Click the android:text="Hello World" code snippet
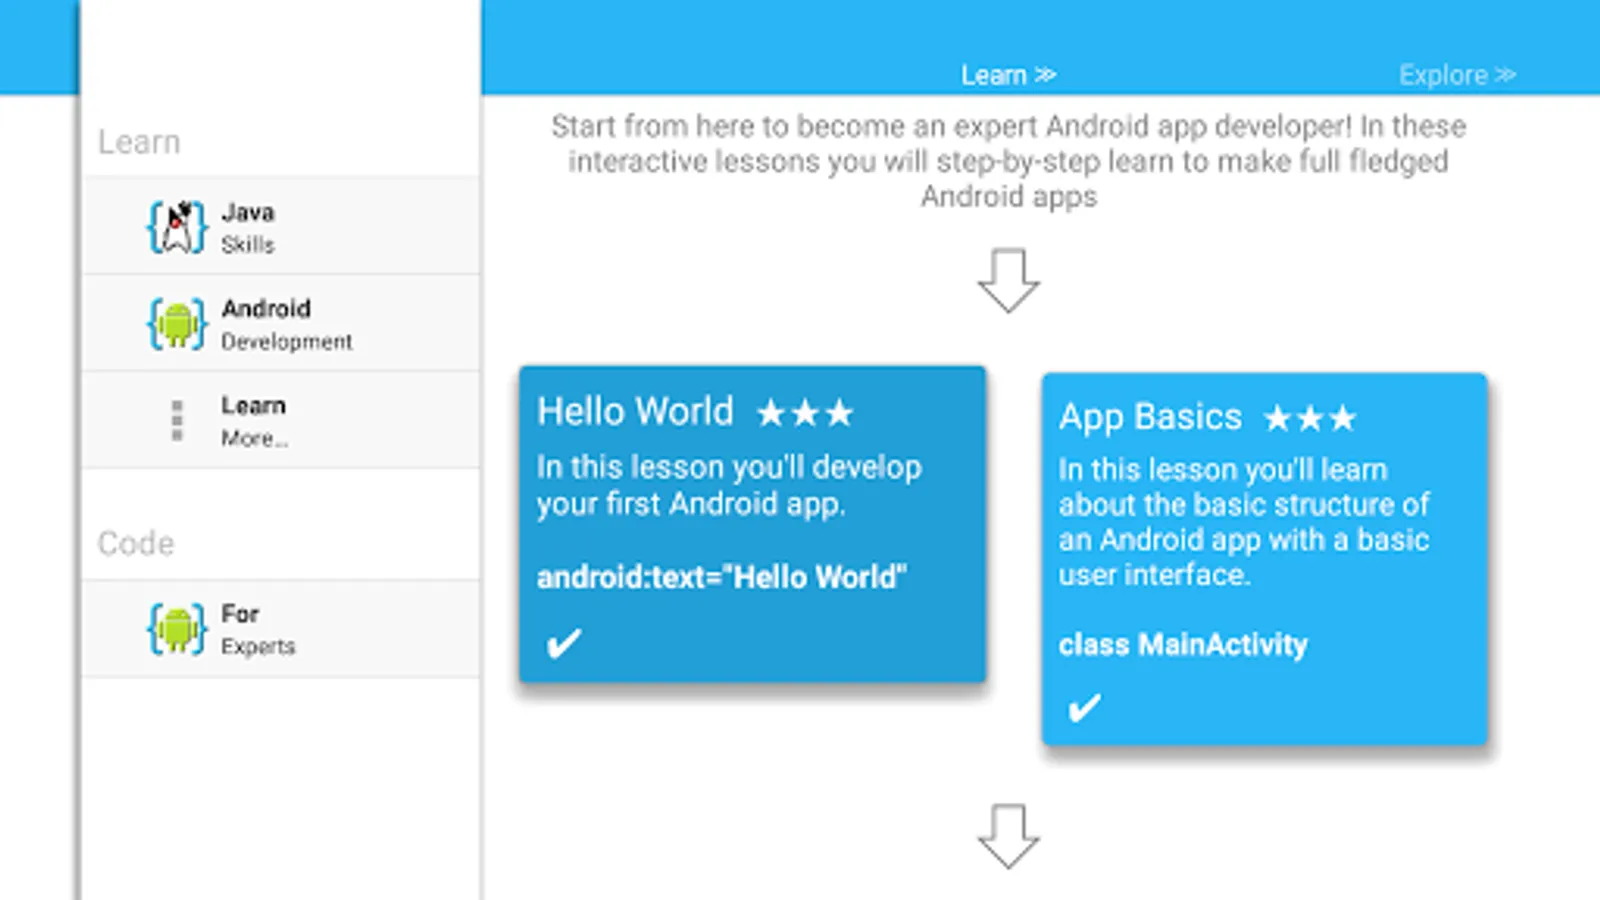The height and width of the screenshot is (900, 1600). click(721, 577)
